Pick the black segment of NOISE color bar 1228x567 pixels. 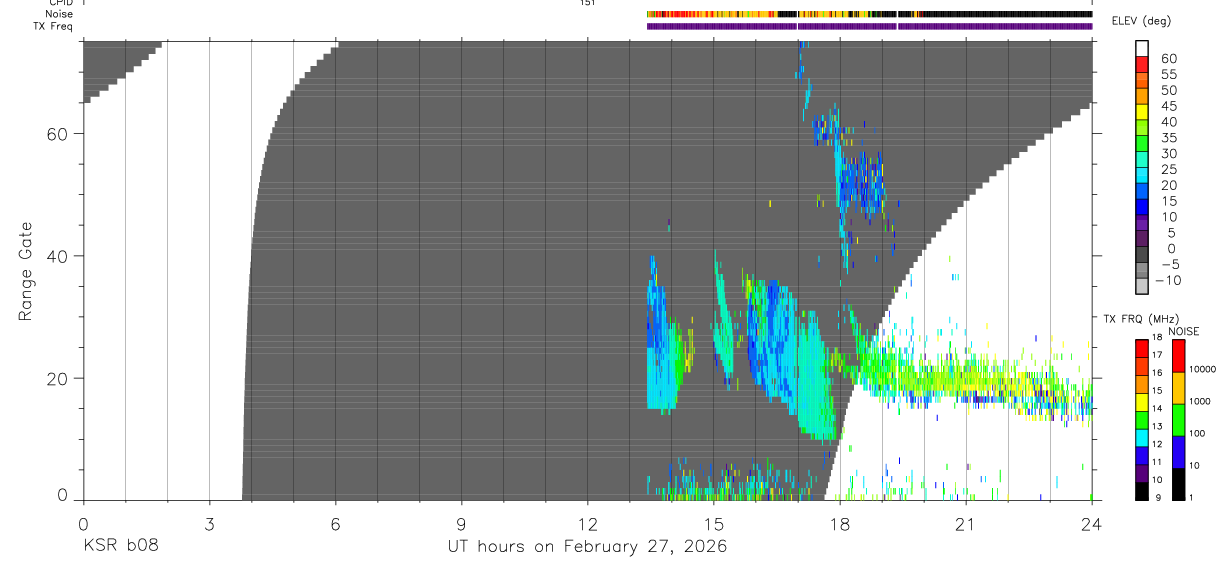(1178, 484)
